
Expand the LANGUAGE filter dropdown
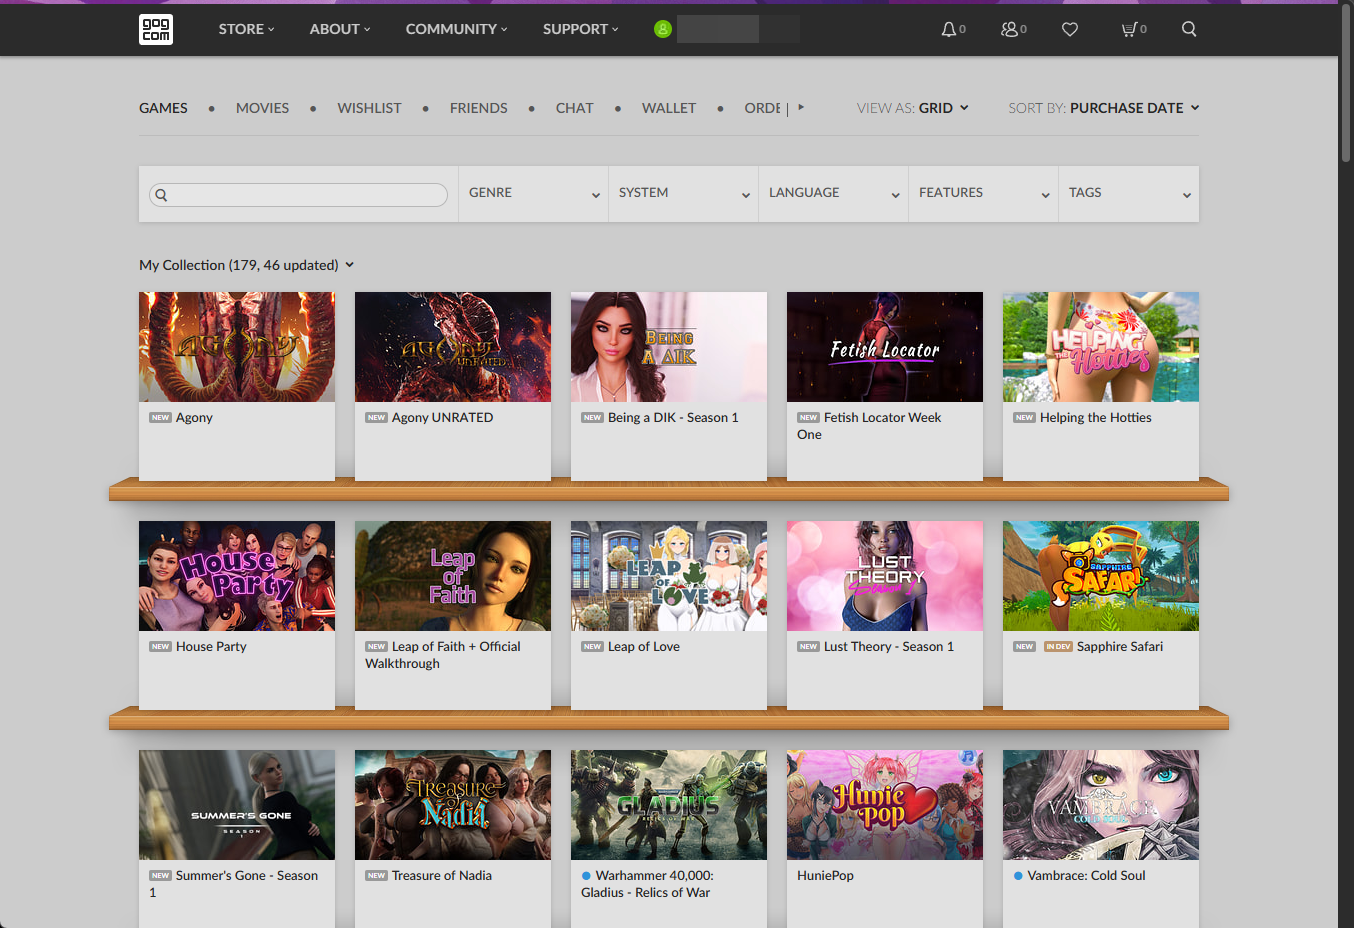click(x=833, y=193)
